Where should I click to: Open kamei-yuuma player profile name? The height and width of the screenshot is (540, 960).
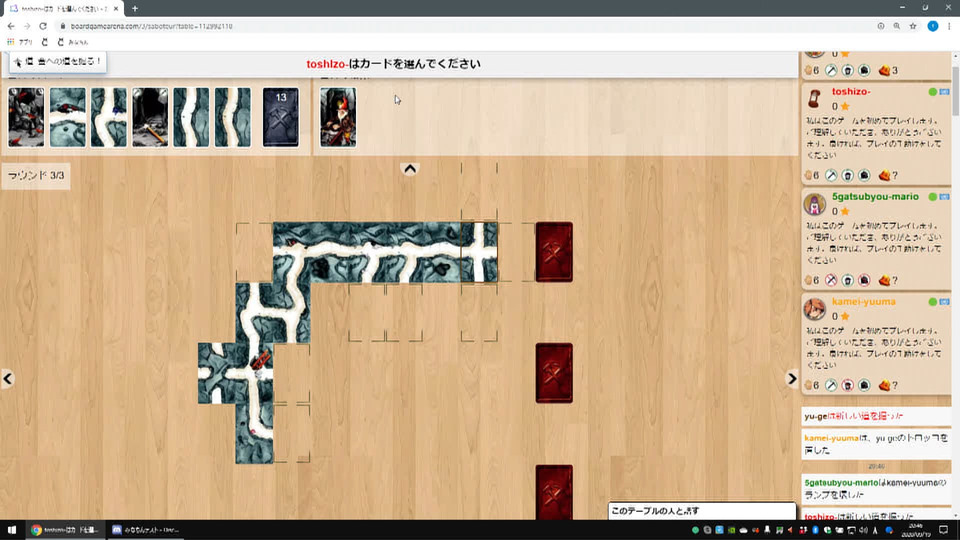863,301
